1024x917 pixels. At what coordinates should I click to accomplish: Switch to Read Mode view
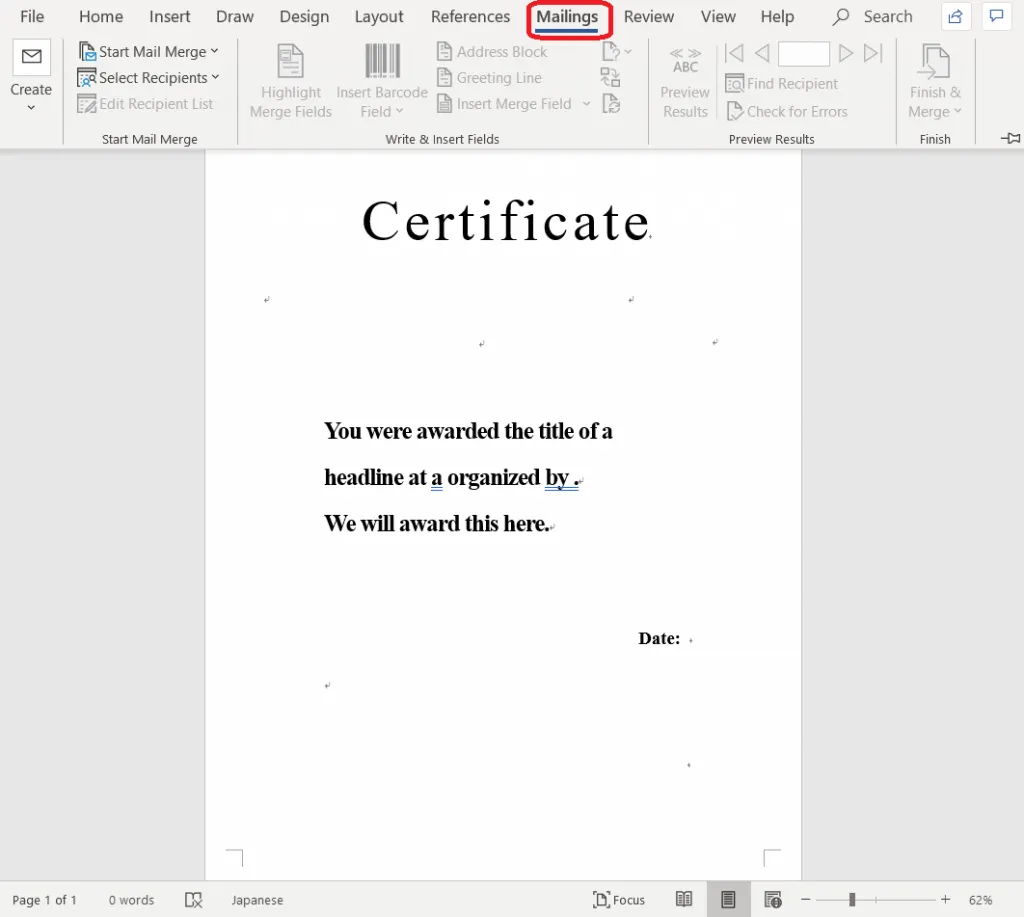tap(684, 899)
